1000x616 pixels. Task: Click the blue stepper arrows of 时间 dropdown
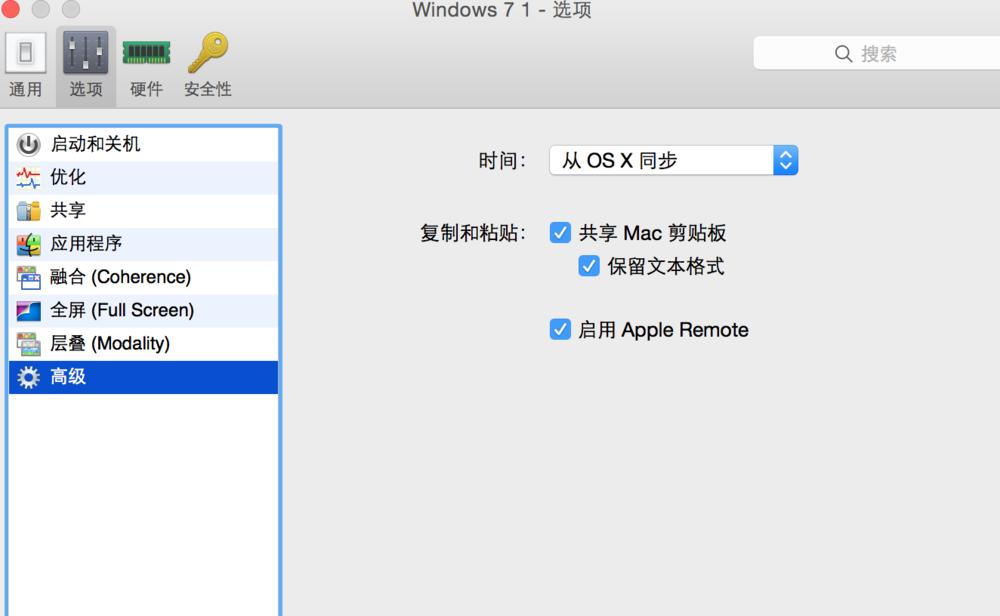click(x=786, y=160)
